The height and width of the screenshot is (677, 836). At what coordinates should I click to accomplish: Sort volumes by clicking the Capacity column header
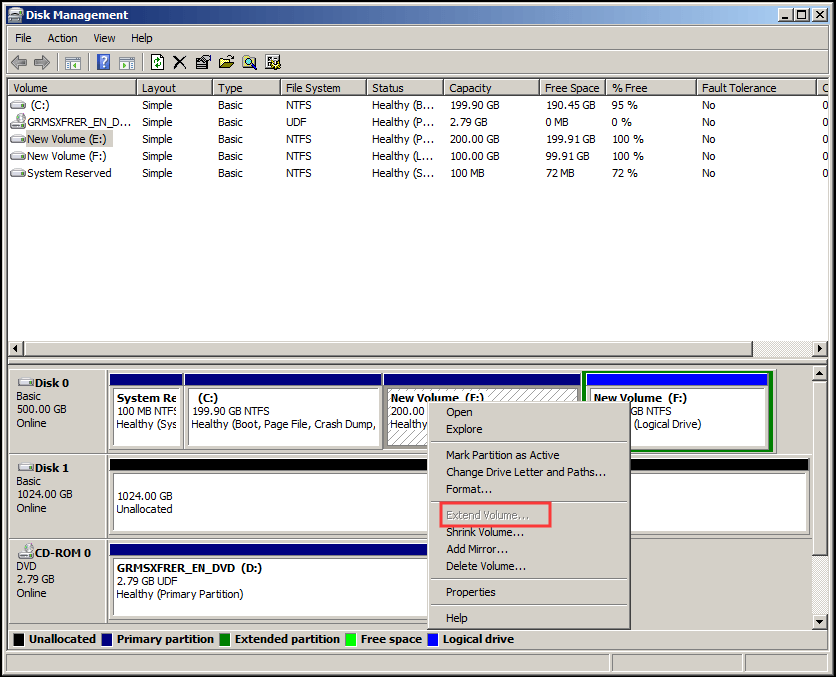pyautogui.click(x=470, y=87)
